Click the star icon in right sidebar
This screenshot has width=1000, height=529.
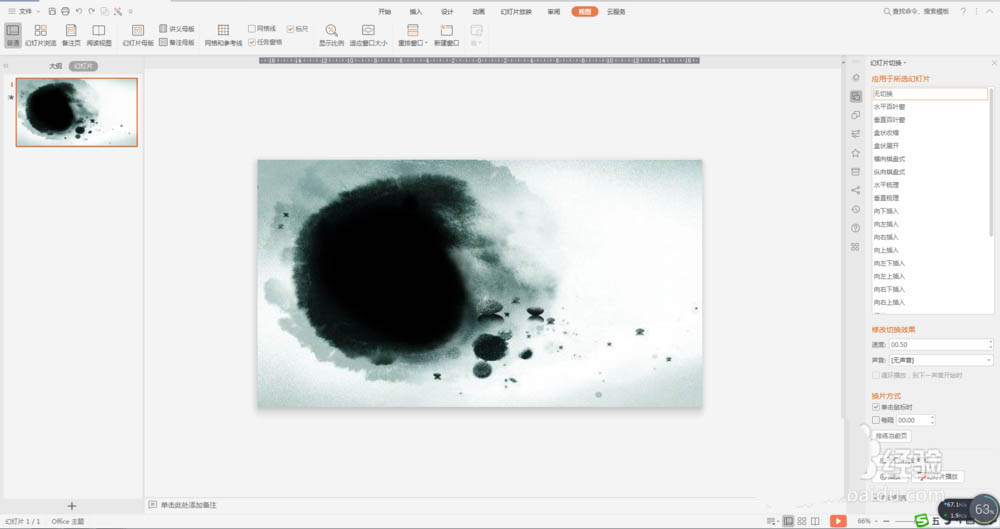point(856,153)
